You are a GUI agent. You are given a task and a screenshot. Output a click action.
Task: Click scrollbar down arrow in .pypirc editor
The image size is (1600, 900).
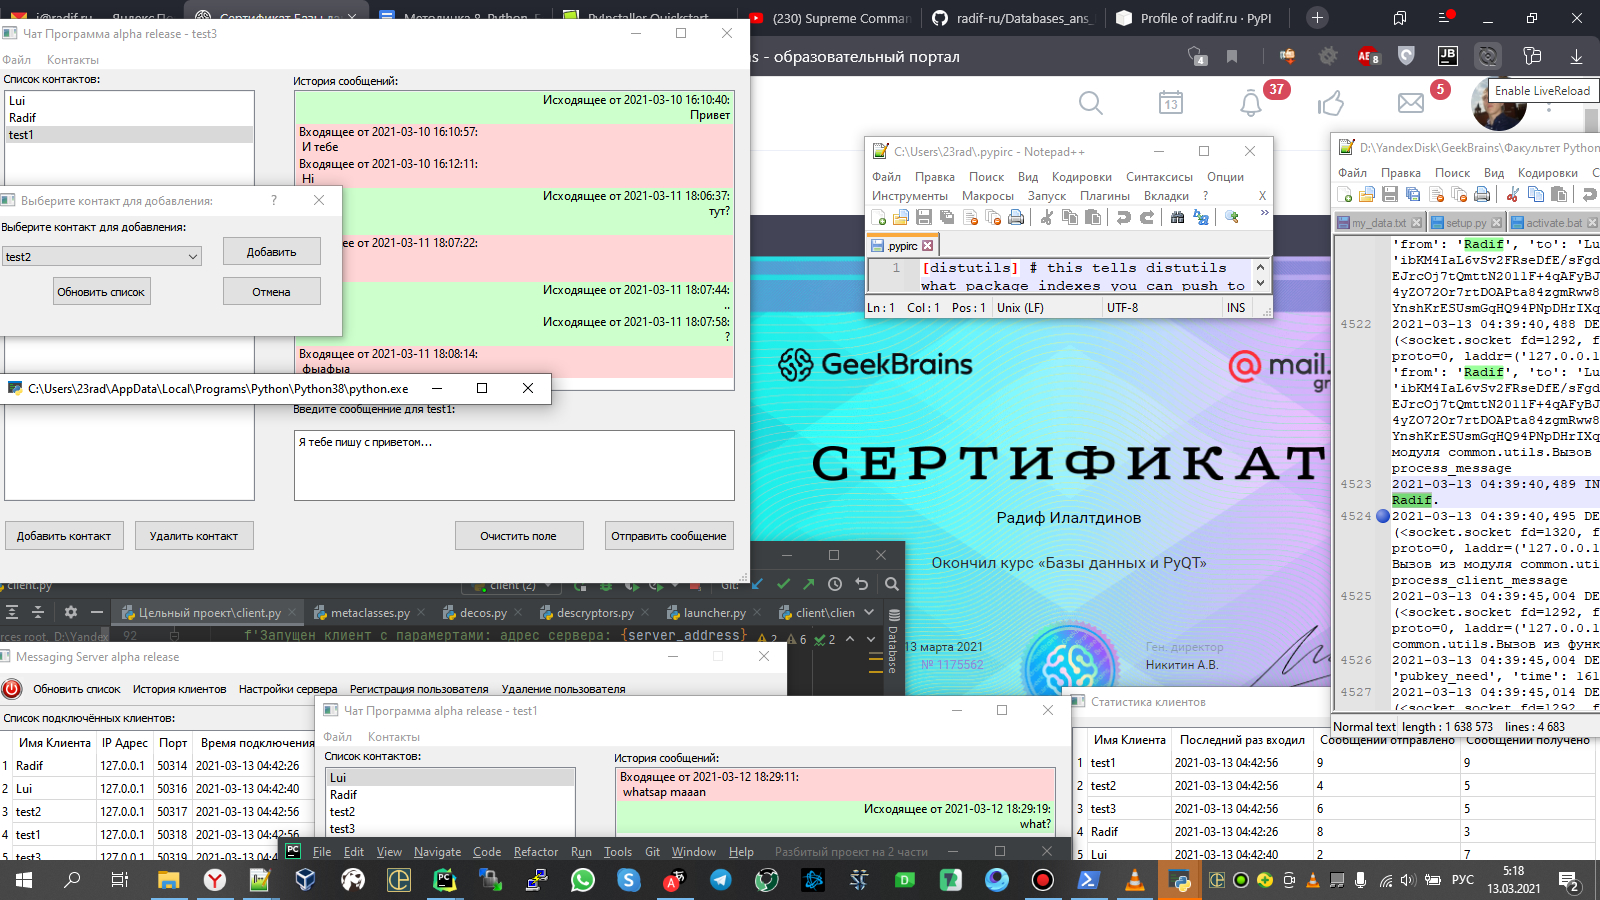click(1260, 283)
